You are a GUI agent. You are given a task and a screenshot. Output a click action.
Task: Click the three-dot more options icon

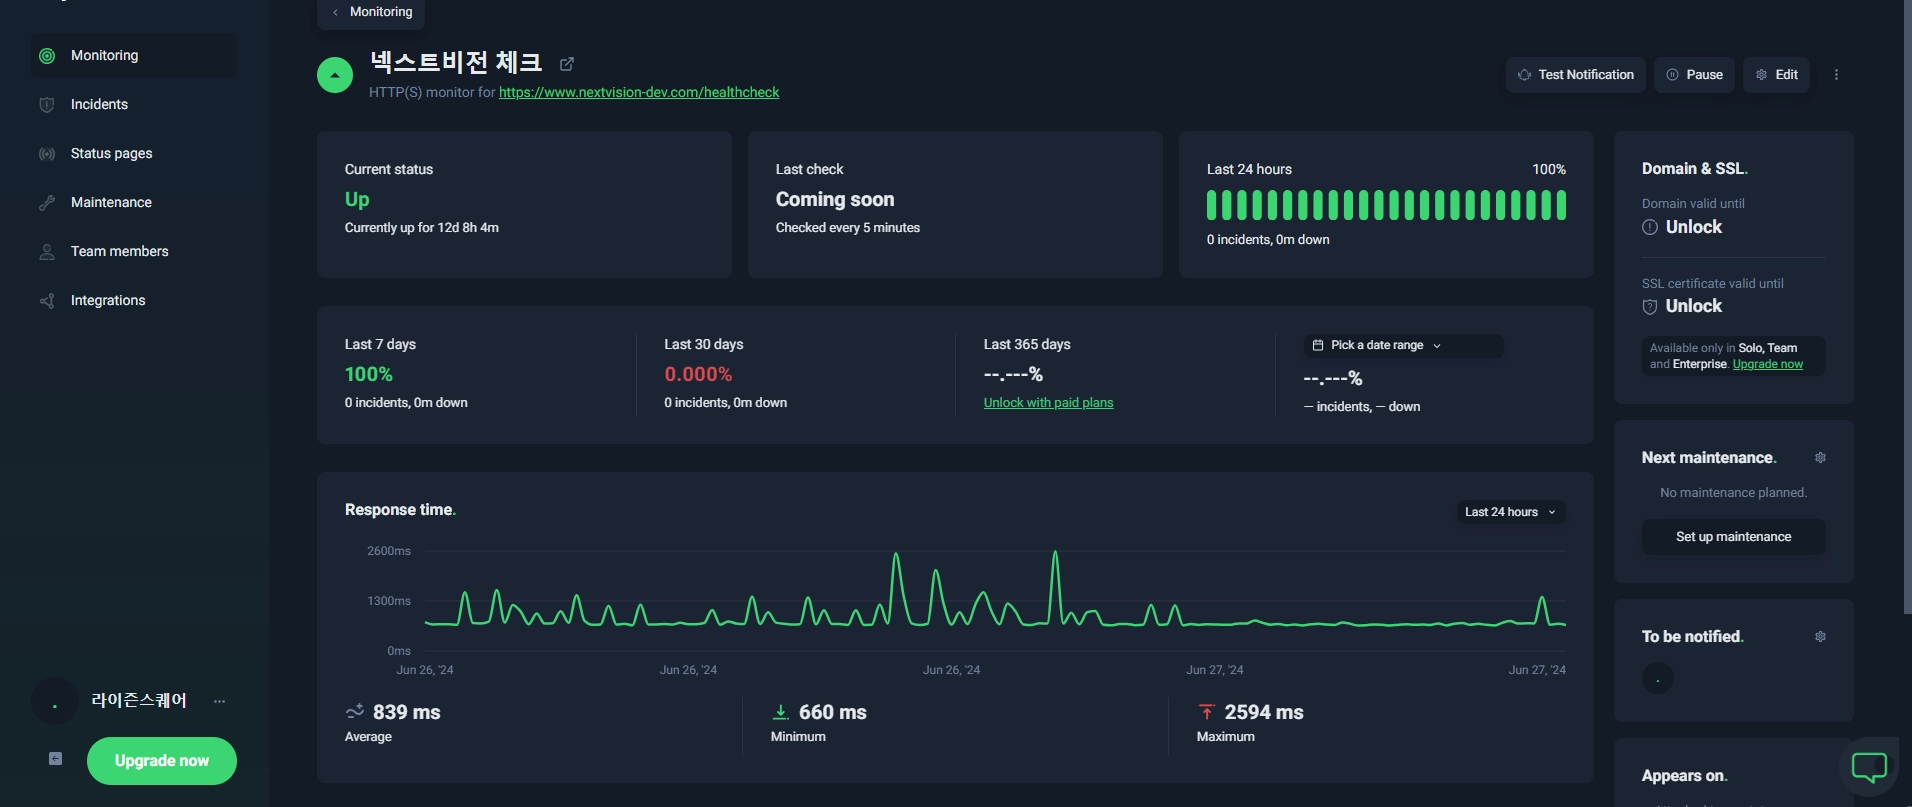tap(1836, 75)
